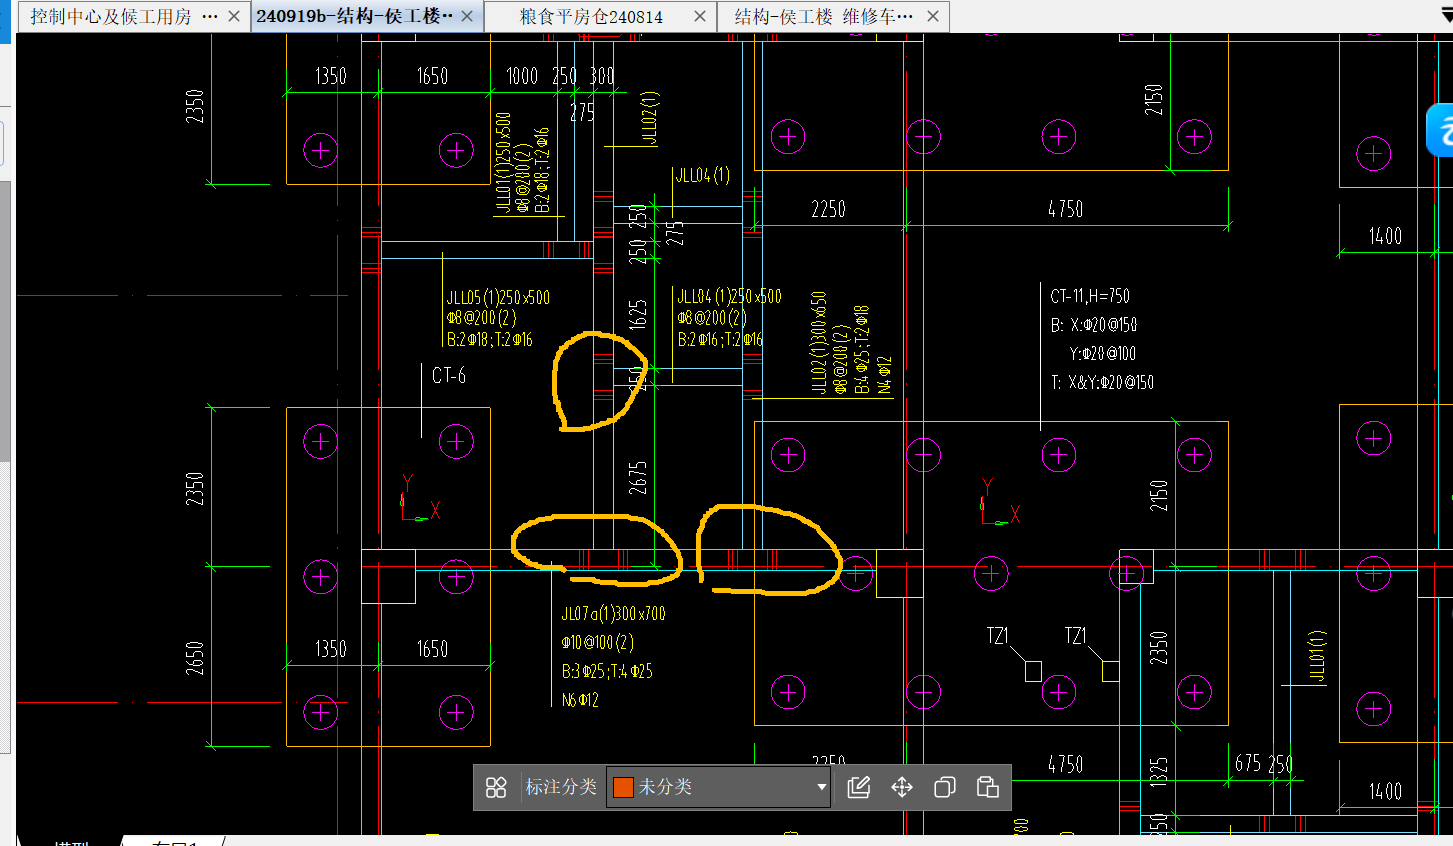Image resolution: width=1453 pixels, height=846 pixels.
Task: Click the JLL05(1)250x500 beam label
Action: pyautogui.click(x=498, y=298)
